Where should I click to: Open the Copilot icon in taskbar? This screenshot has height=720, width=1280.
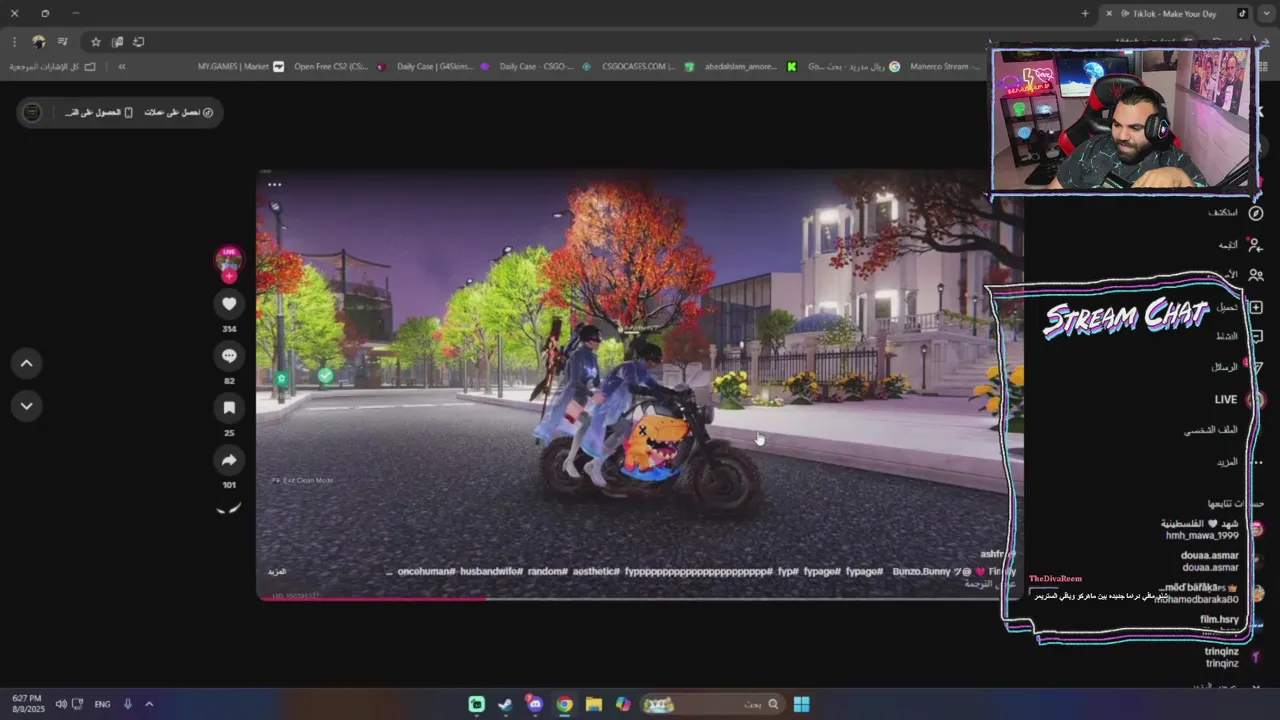point(623,704)
